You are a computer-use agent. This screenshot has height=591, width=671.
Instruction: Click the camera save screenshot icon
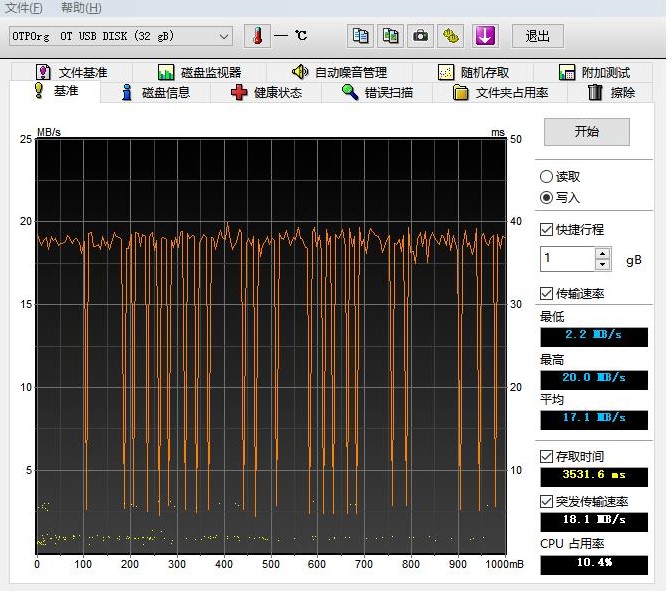pyautogui.click(x=421, y=36)
